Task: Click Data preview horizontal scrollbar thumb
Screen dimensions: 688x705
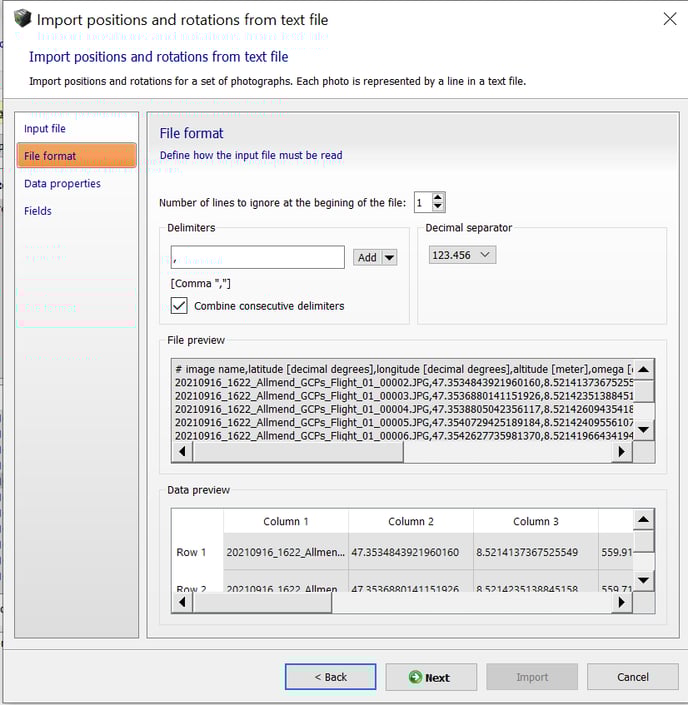Action: [x=262, y=602]
